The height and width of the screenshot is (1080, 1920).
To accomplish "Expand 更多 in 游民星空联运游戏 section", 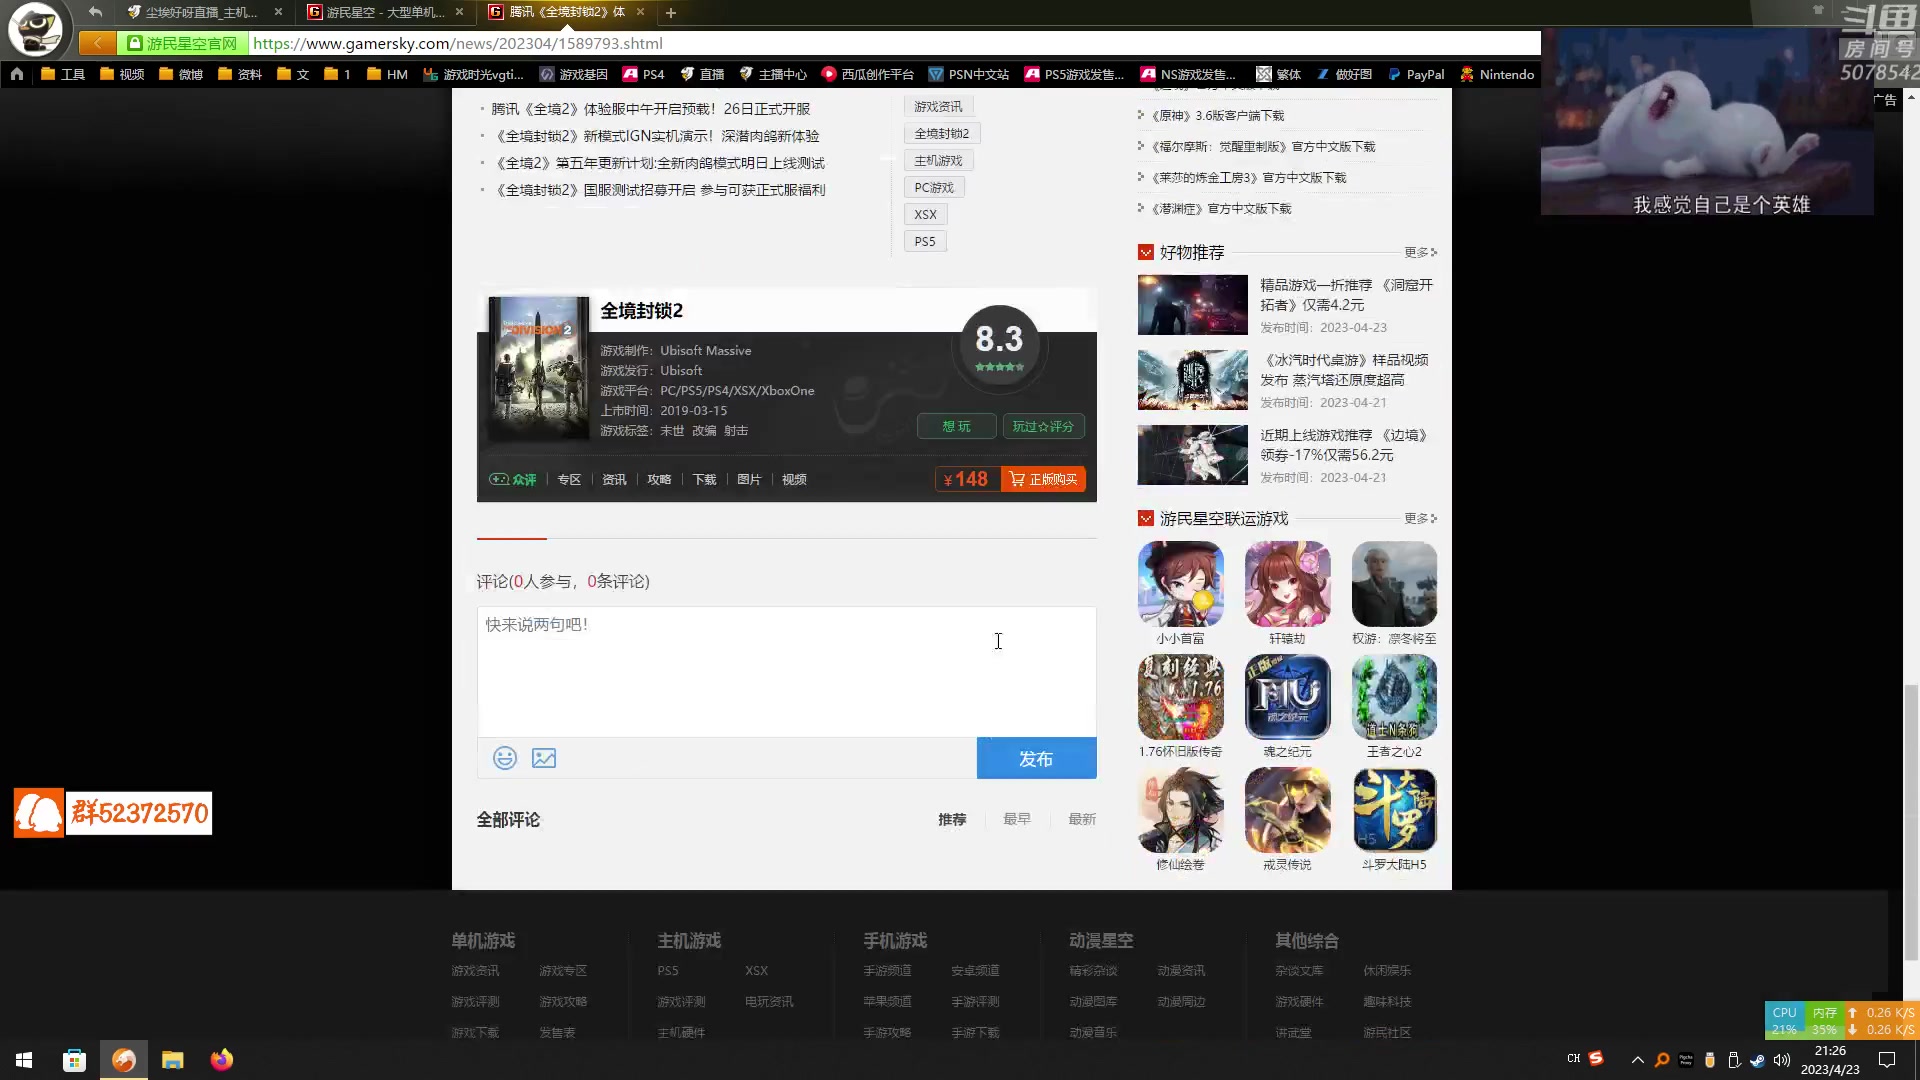I will (x=1421, y=518).
